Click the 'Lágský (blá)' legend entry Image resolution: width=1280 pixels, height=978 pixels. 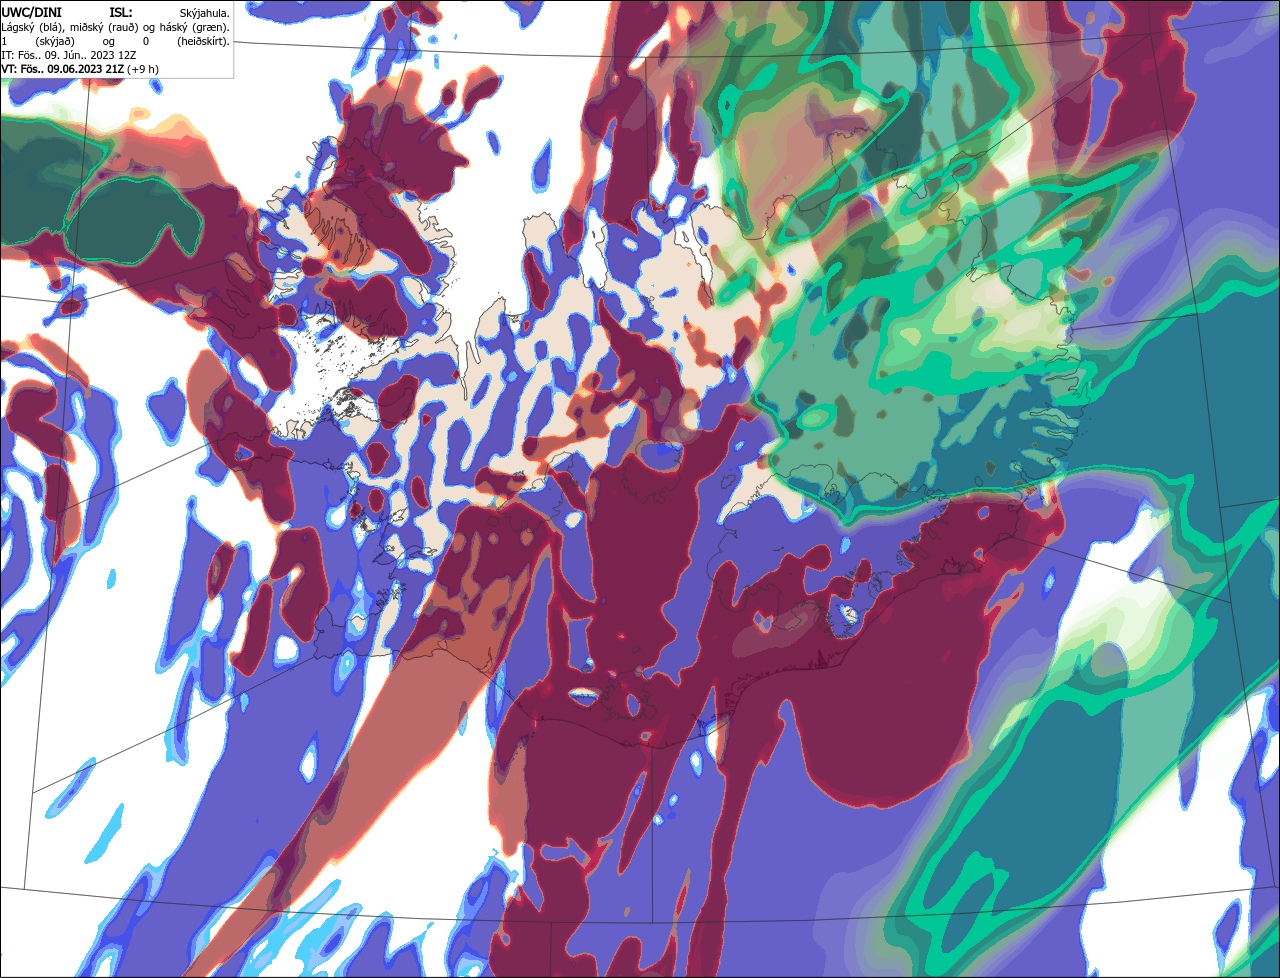coord(31,28)
